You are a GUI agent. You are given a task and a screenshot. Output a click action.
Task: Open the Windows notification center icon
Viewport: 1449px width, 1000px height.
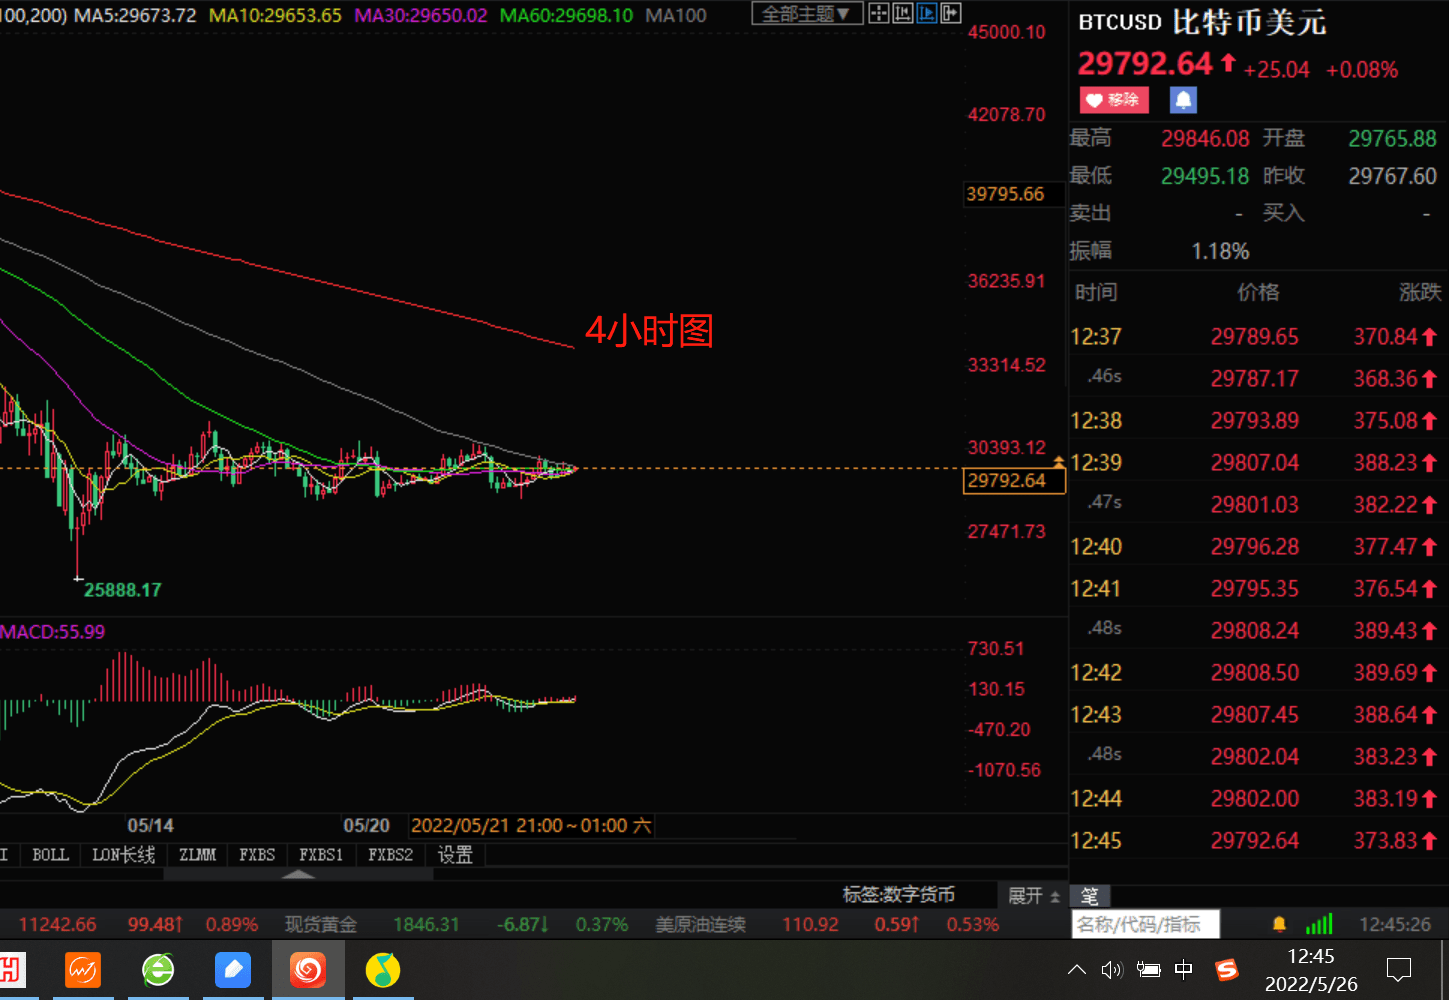coord(1398,969)
